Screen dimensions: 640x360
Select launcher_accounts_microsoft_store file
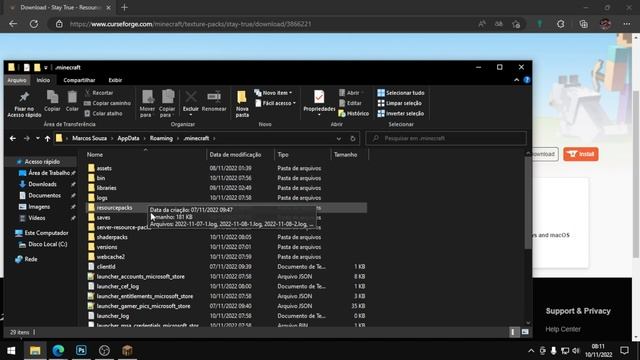pos(140,277)
